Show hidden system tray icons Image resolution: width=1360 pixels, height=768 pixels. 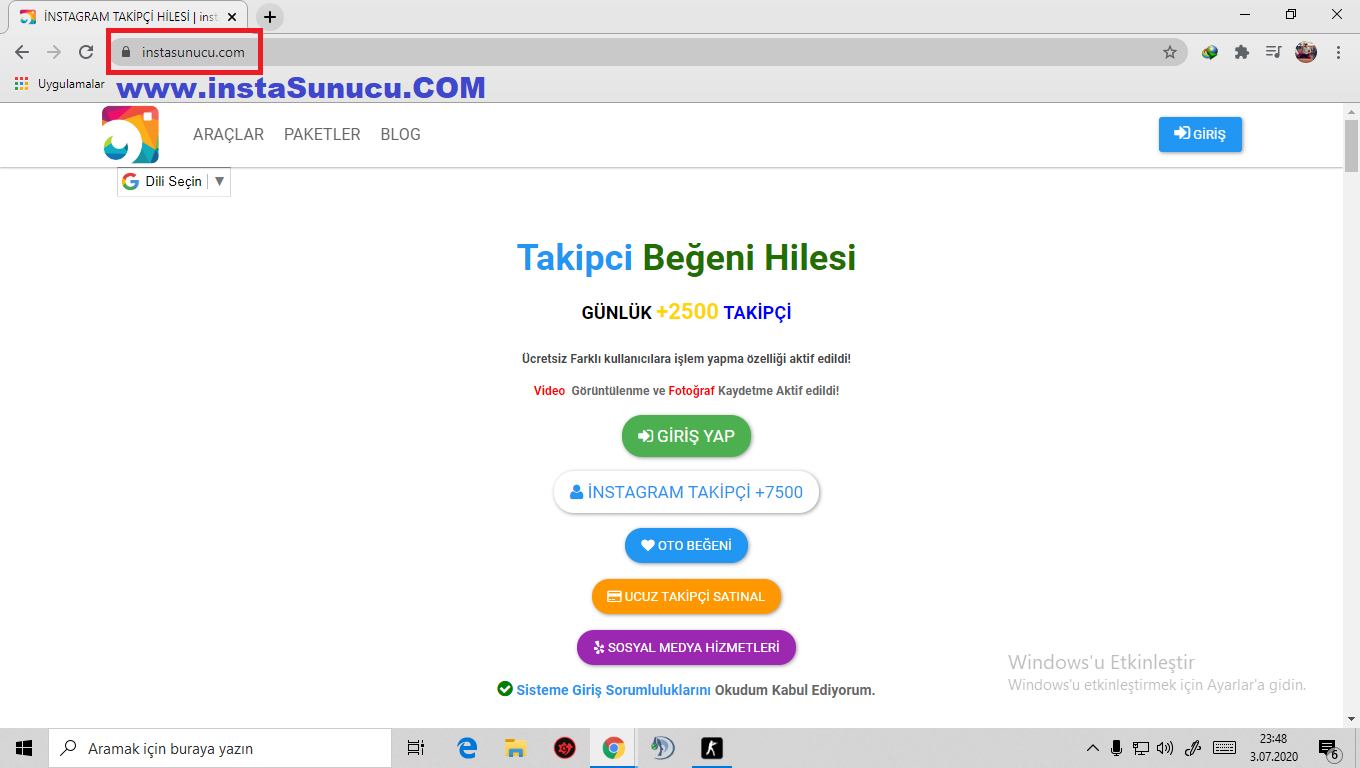point(1092,748)
